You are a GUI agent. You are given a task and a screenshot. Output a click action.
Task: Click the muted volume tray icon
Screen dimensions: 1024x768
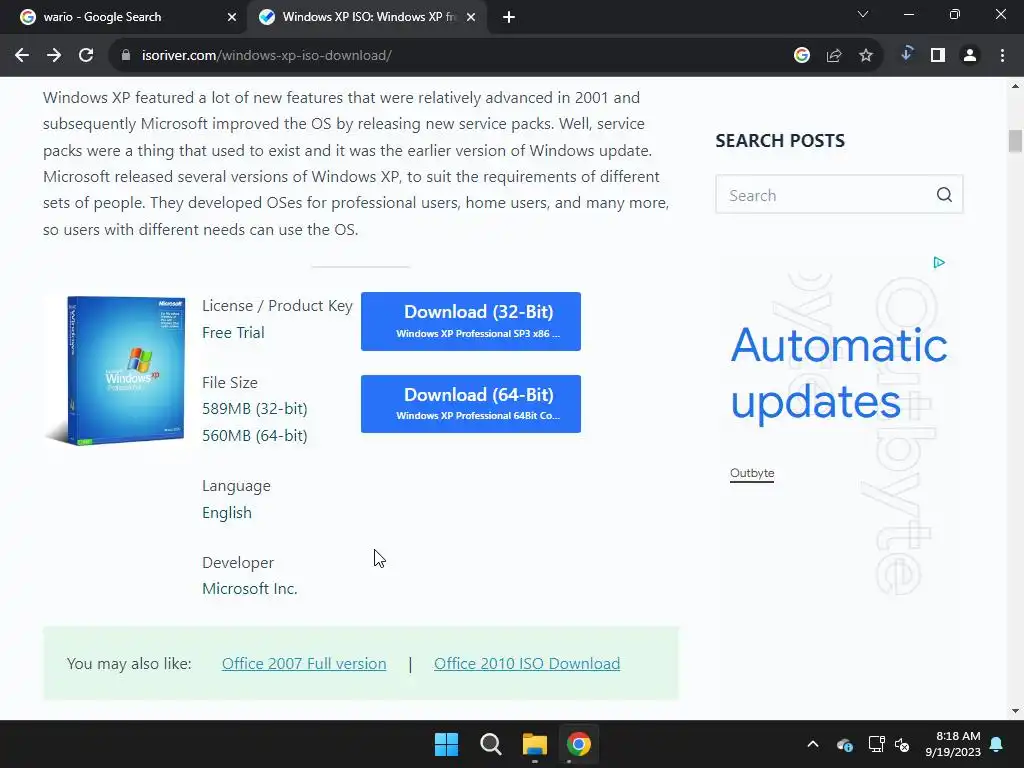click(x=902, y=744)
